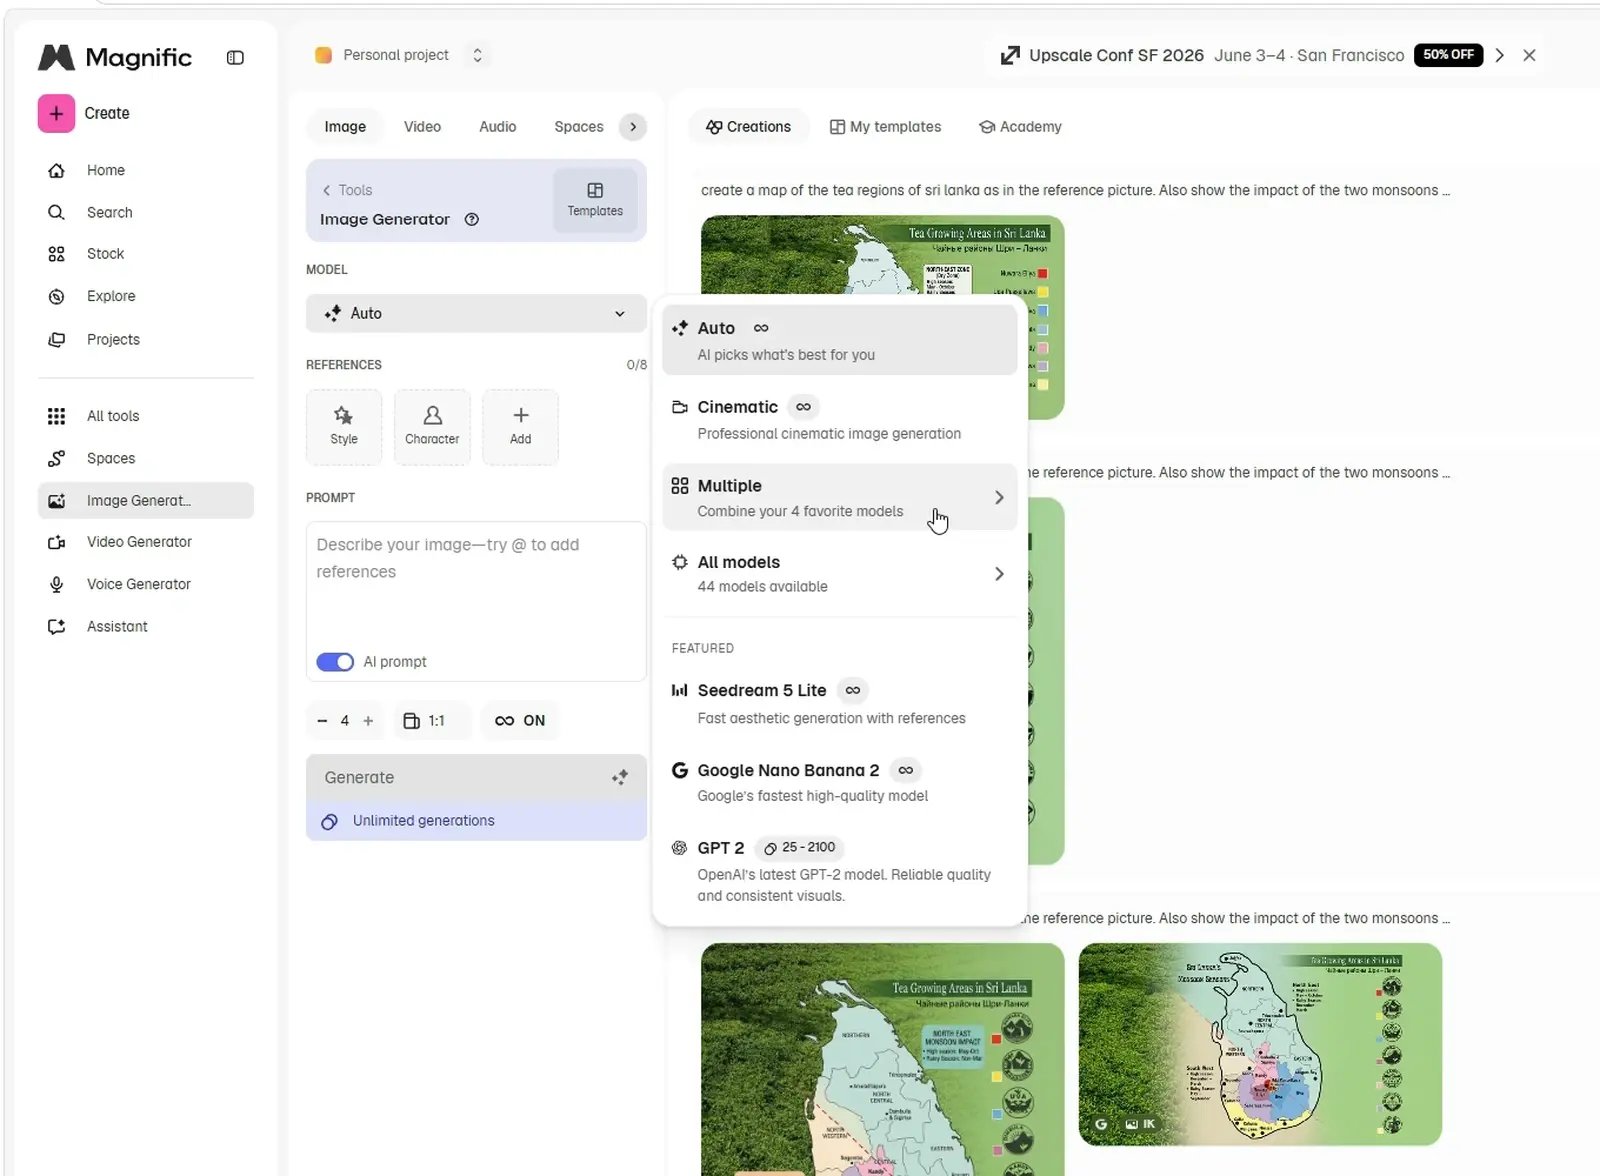Show the next banner with the chevron

[x=1500, y=55]
